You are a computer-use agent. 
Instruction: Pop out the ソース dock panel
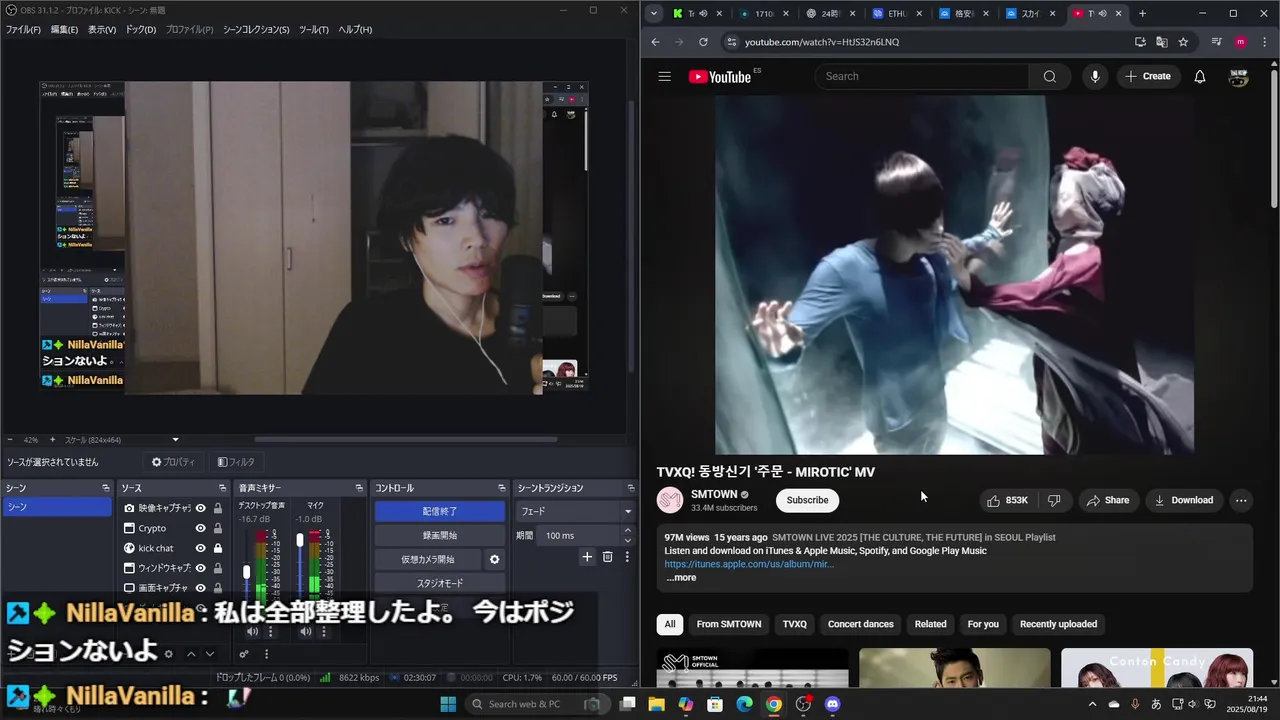(x=222, y=488)
